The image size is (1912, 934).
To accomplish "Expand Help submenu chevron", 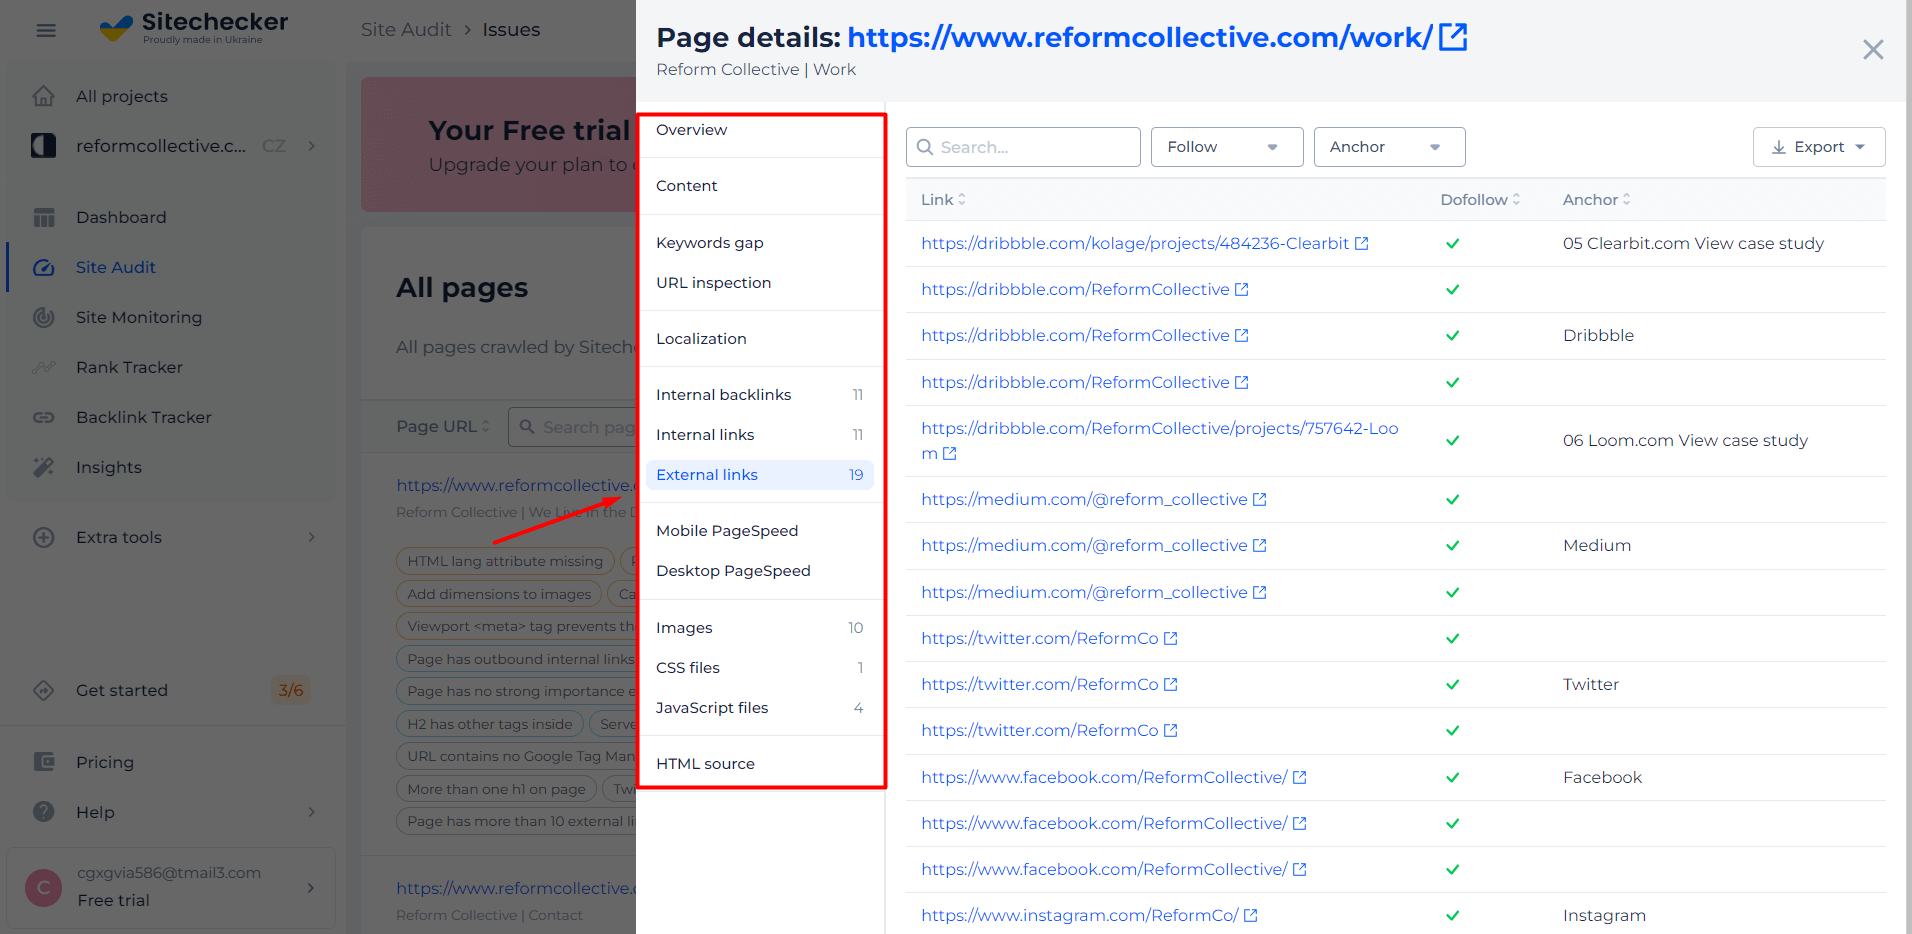I will coord(312,812).
